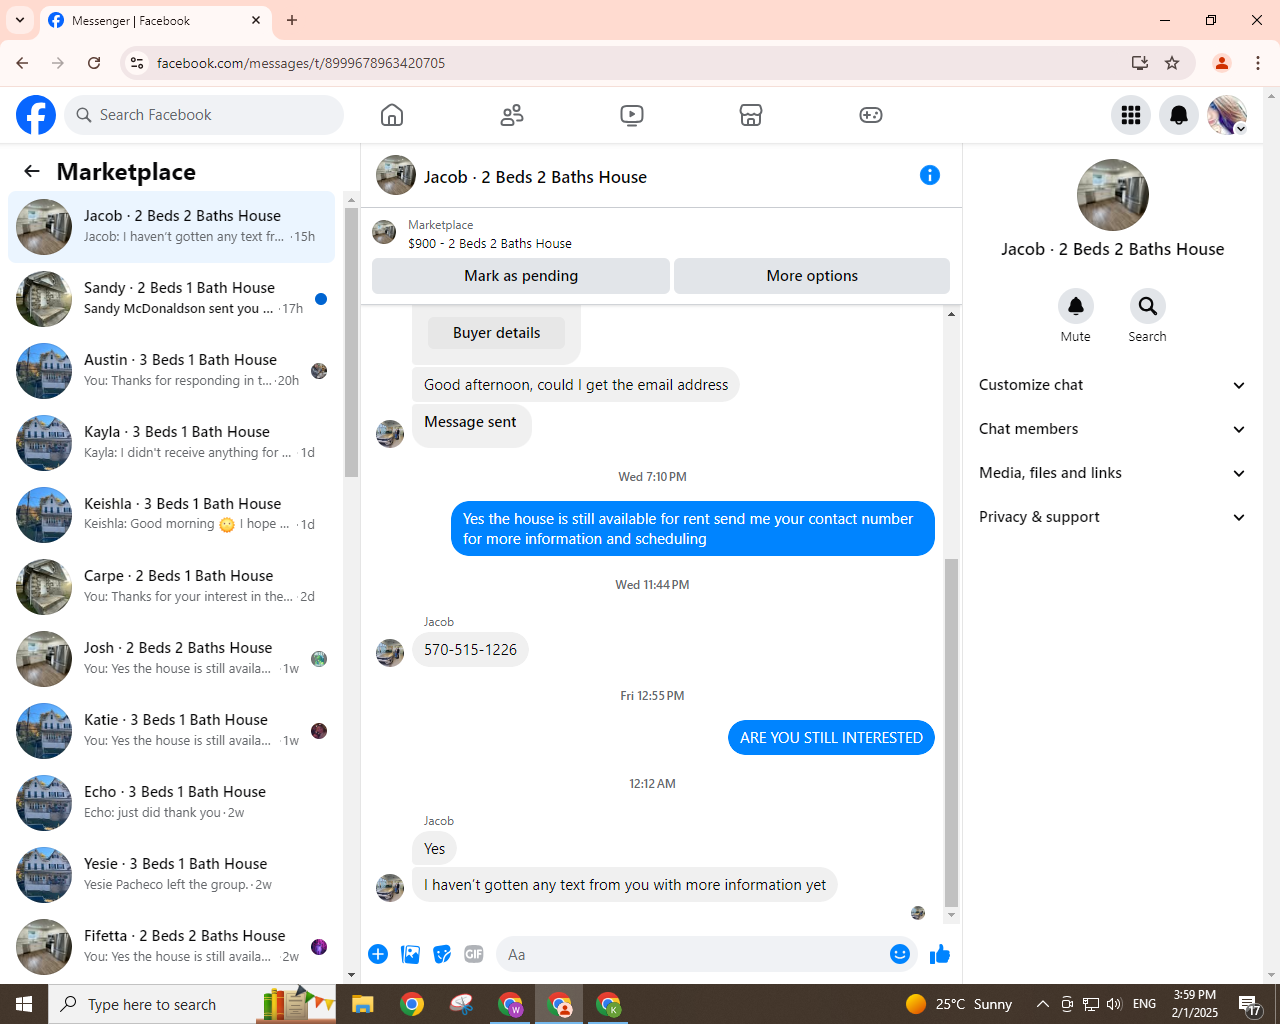The height and width of the screenshot is (1024, 1280).
Task: Open Yesie · 3 Beds 1 Bath House chat
Action: tap(172, 875)
